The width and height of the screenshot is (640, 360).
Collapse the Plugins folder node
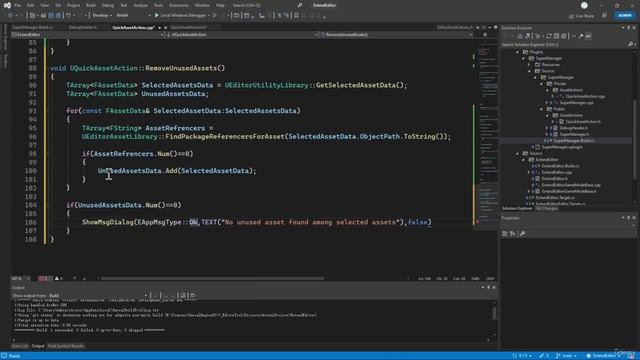click(518, 52)
